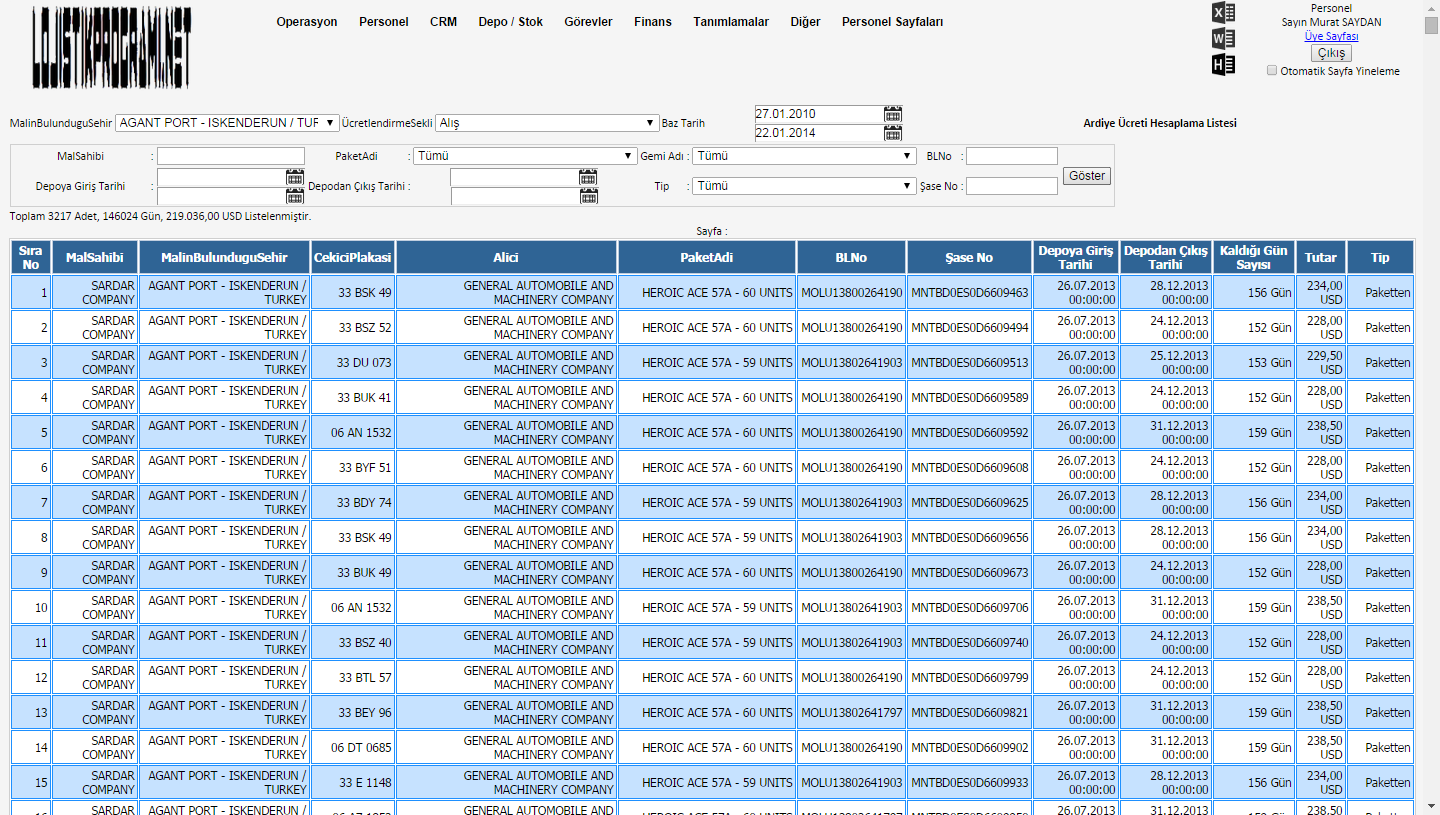Click the PaketAdi column header
Screen dimensions: 1440x815
707,257
